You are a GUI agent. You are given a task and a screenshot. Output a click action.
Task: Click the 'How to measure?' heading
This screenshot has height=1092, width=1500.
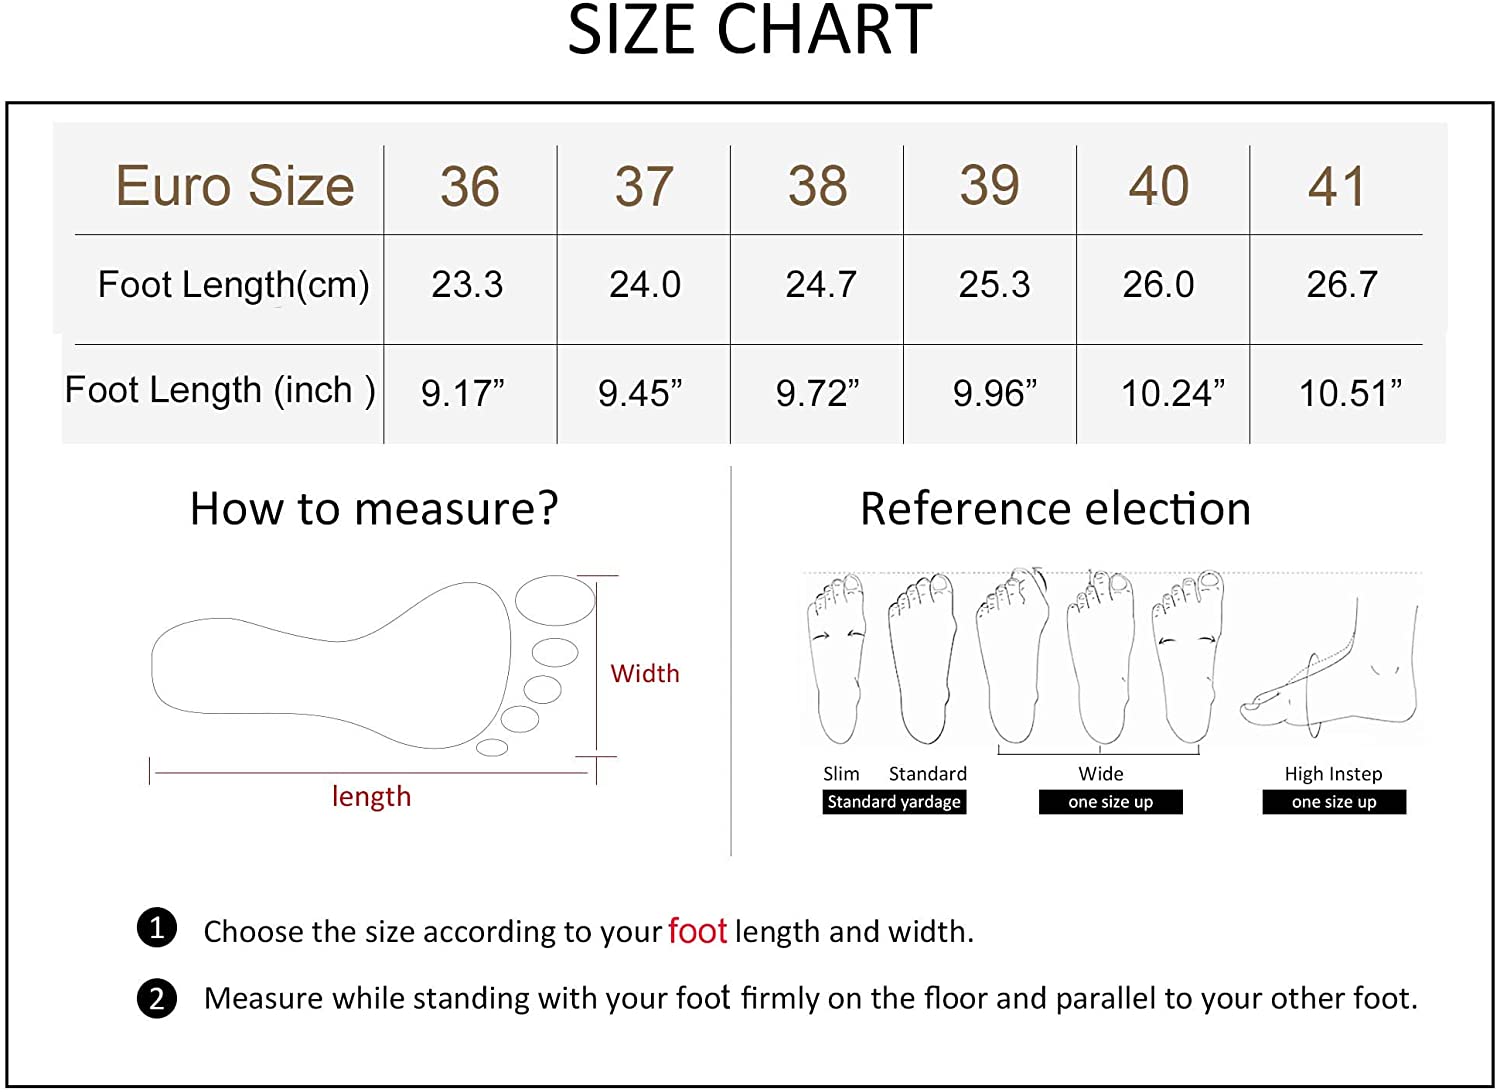(374, 508)
